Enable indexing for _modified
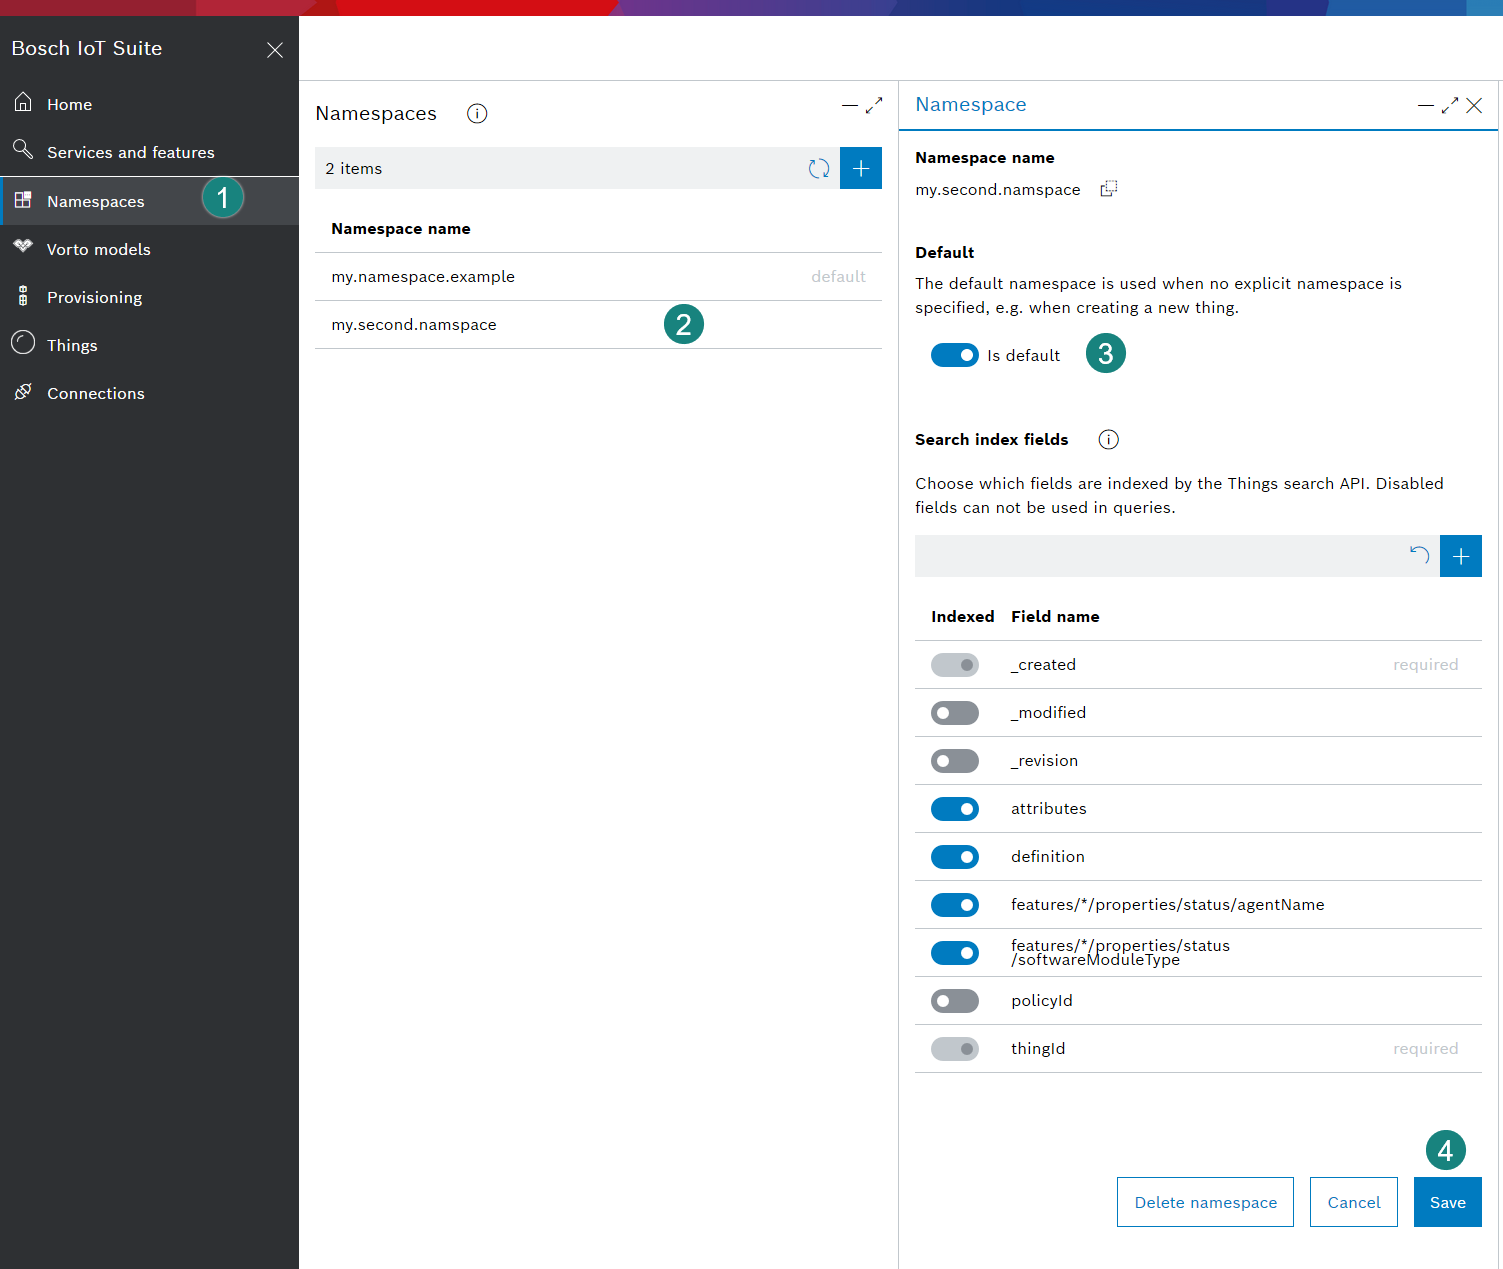Viewport: 1503px width, 1269px height. pos(955,713)
